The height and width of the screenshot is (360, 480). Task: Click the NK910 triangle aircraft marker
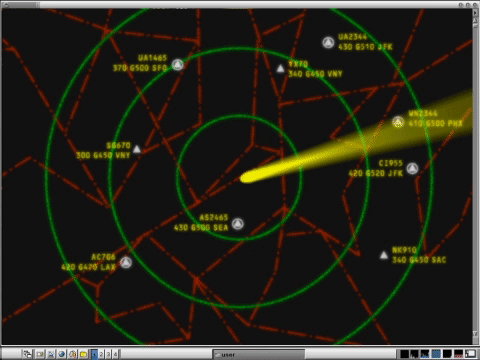[384, 255]
